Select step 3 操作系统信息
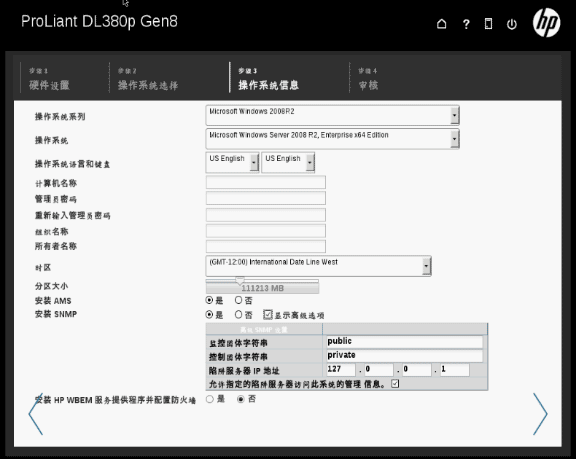The image size is (576, 460). pos(268,79)
